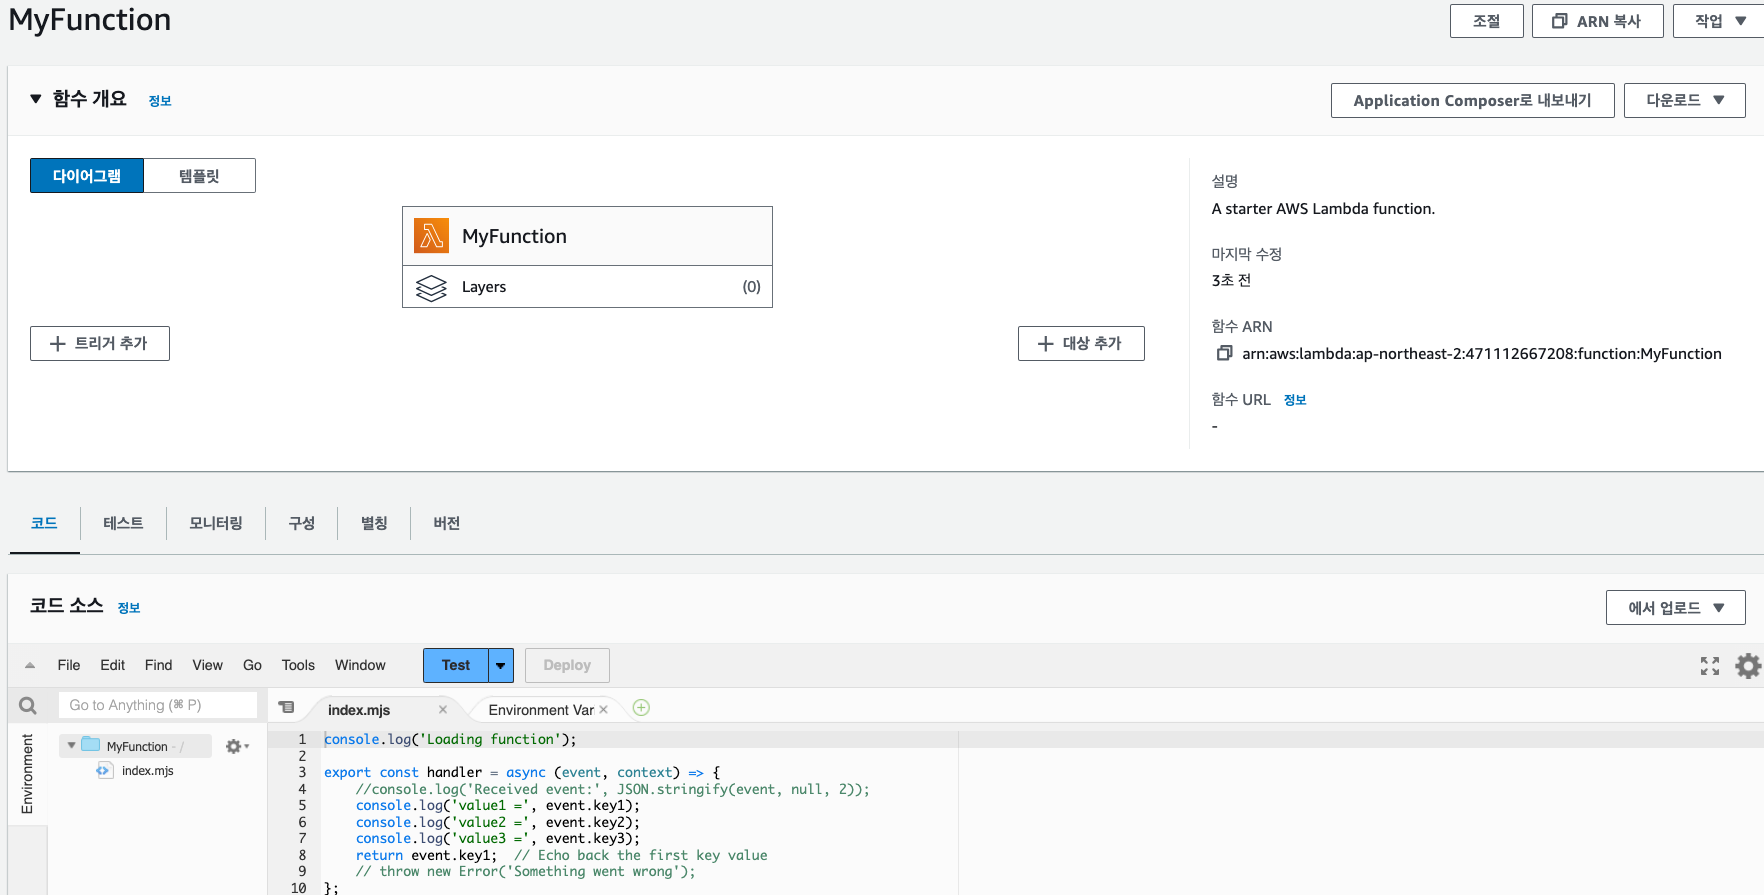Image resolution: width=1764 pixels, height=895 pixels.
Task: Collapse the 함수 개요 section
Action: point(36,99)
